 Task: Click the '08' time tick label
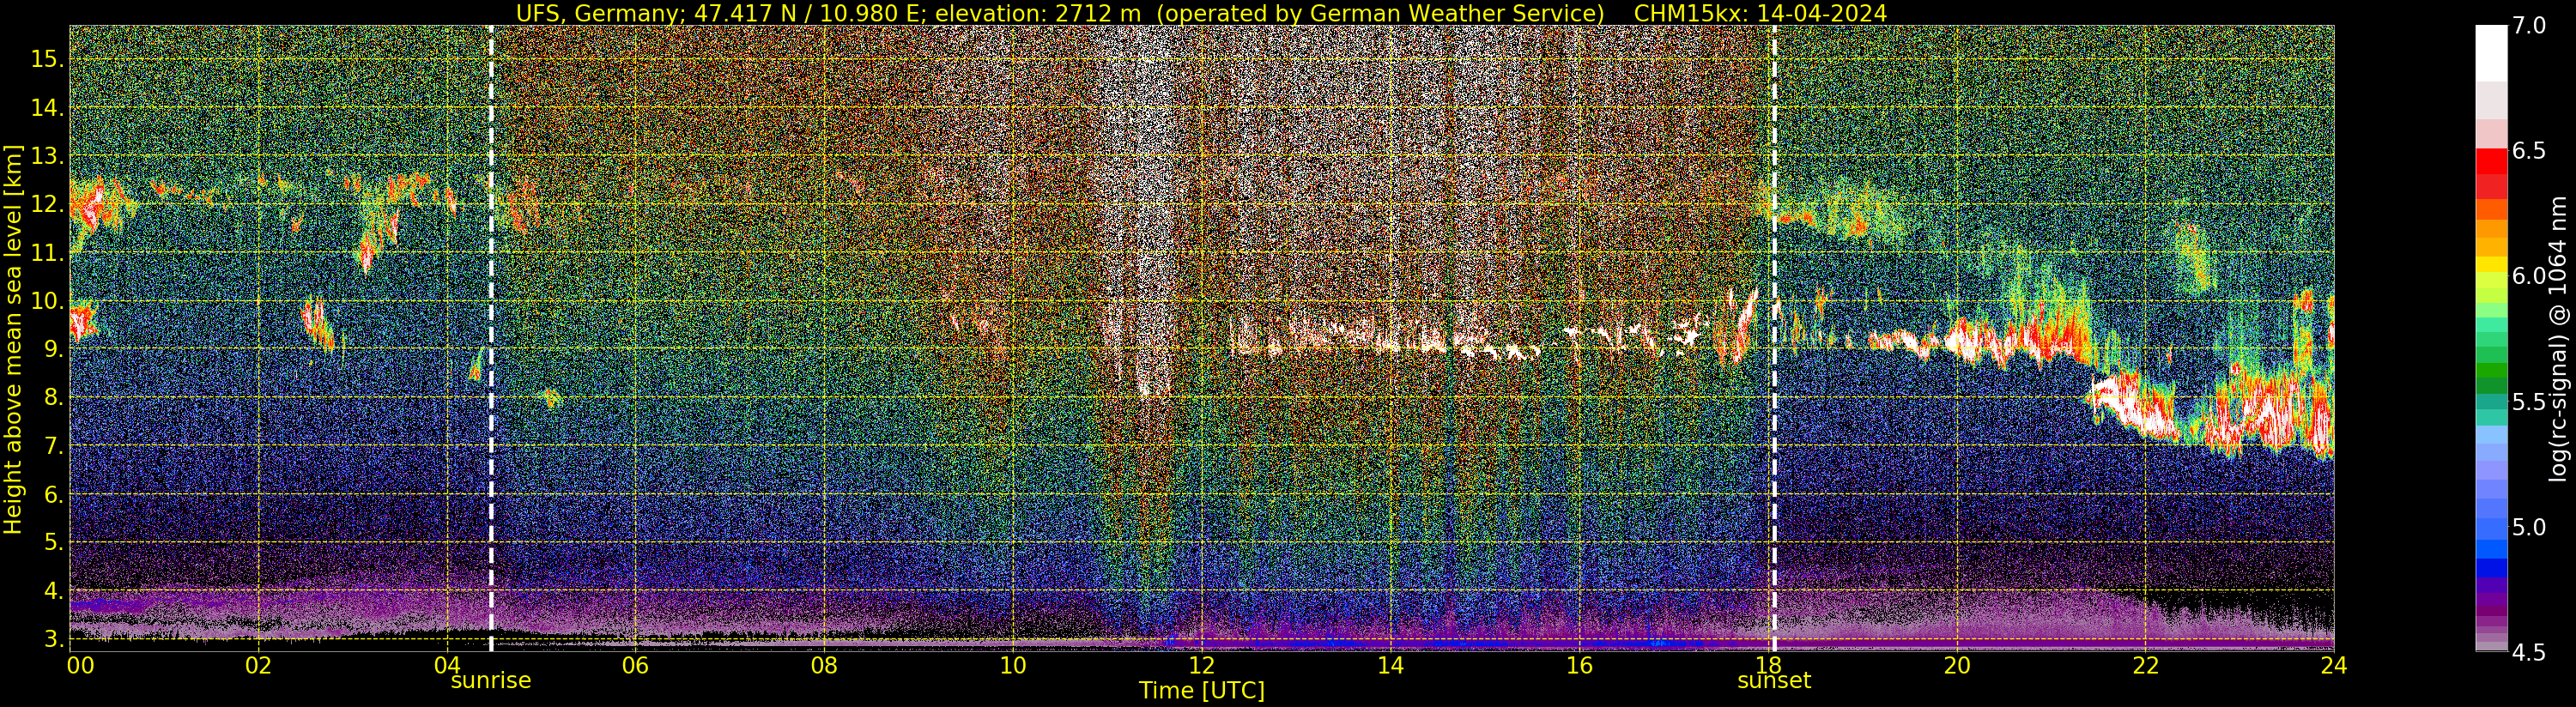[824, 665]
